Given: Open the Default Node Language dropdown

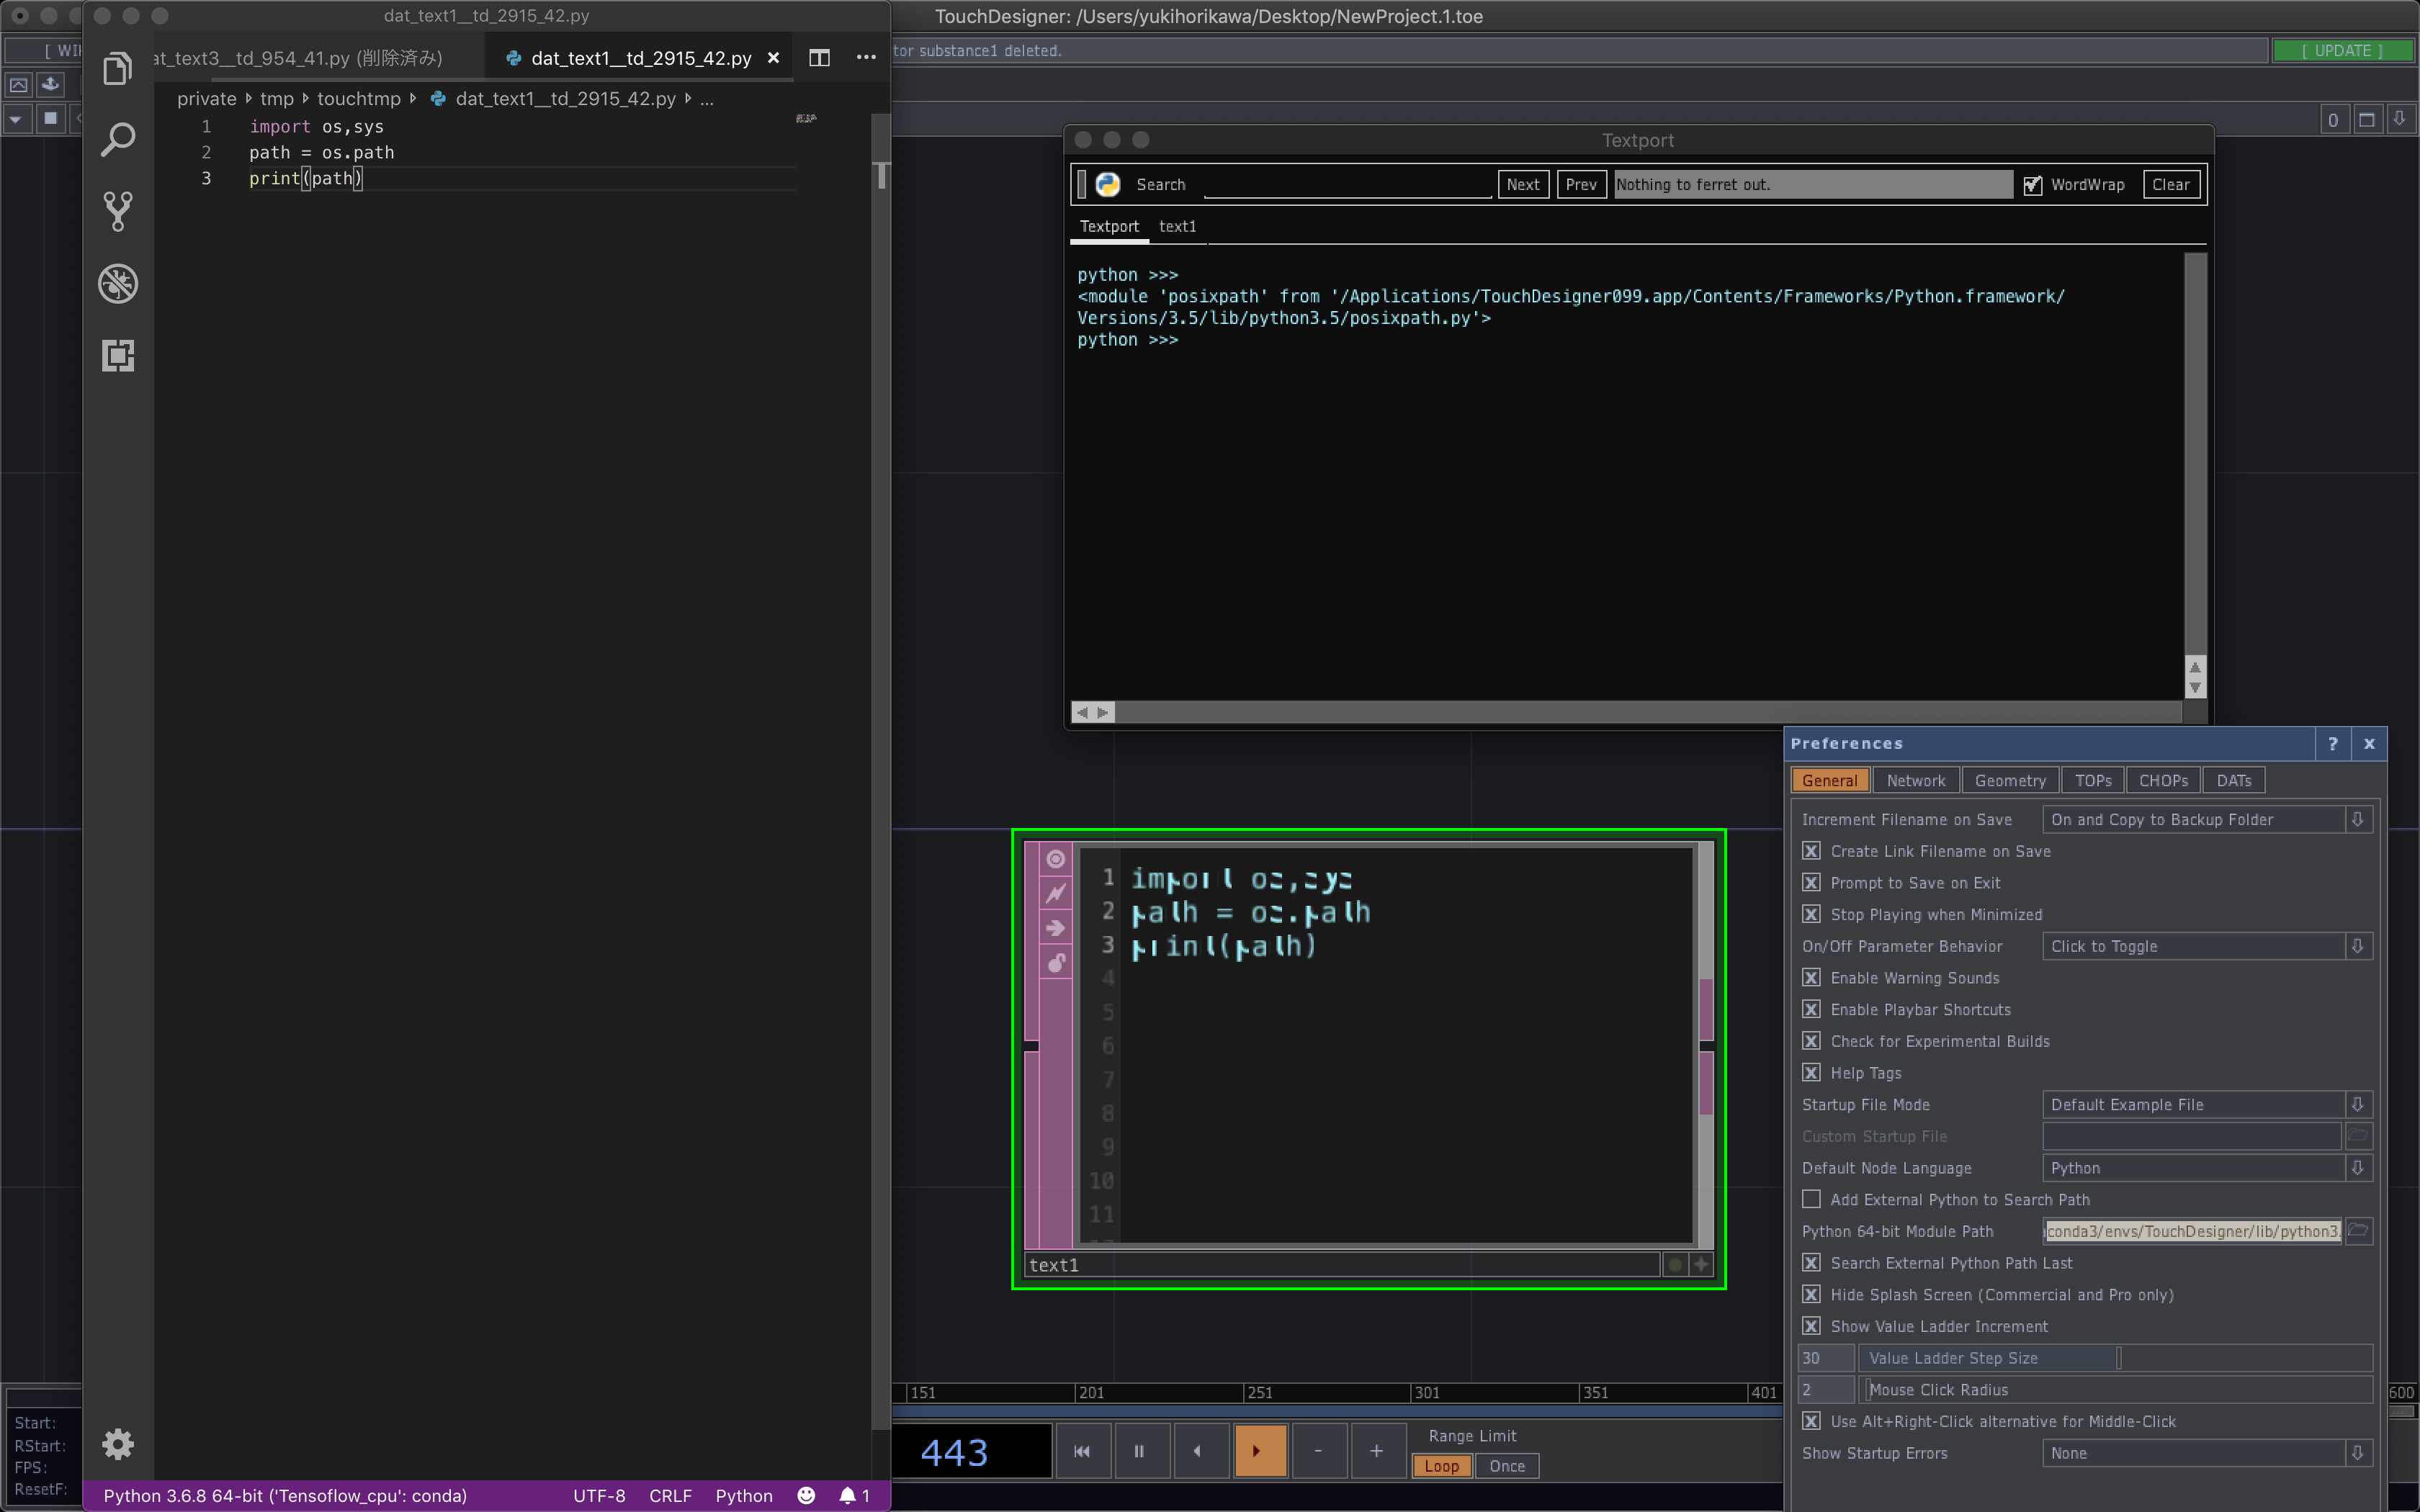Looking at the screenshot, I should tap(2357, 1168).
